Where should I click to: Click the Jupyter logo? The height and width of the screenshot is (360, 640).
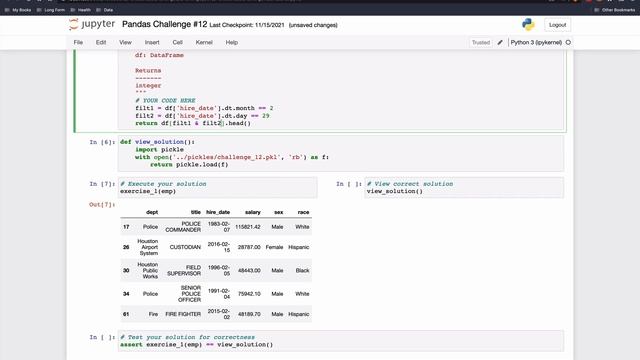click(92, 24)
